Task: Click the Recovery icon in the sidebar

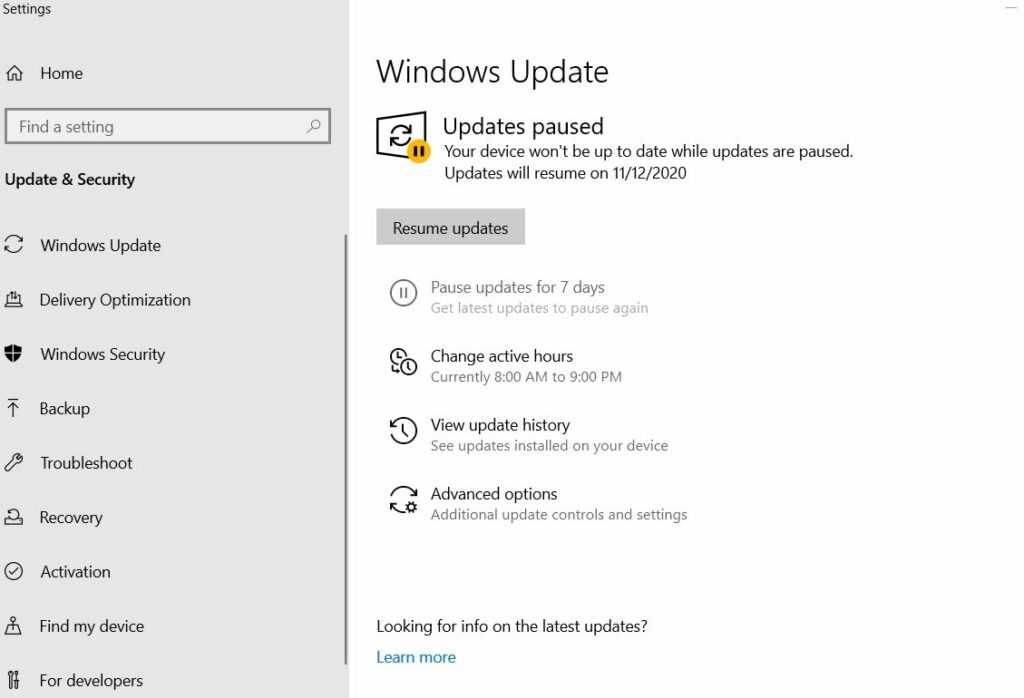Action: pos(13,517)
